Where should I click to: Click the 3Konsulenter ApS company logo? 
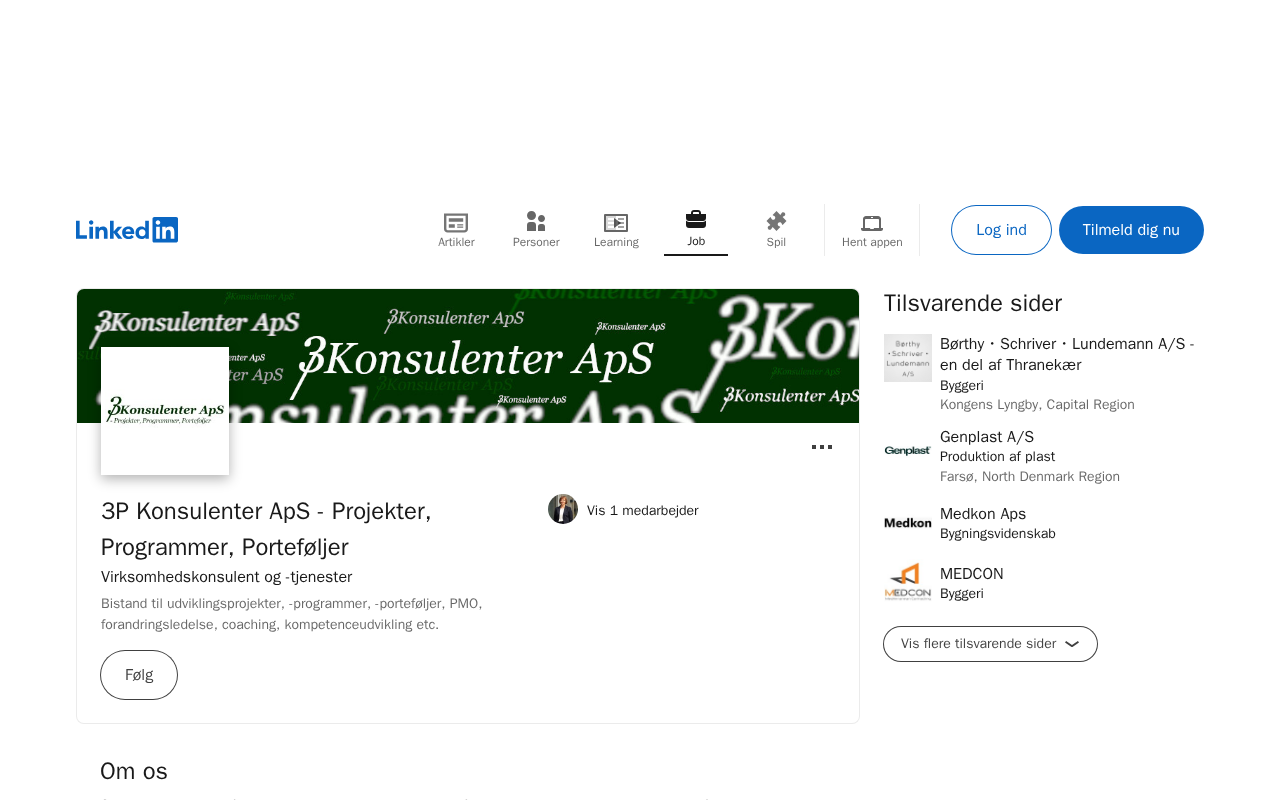[165, 411]
